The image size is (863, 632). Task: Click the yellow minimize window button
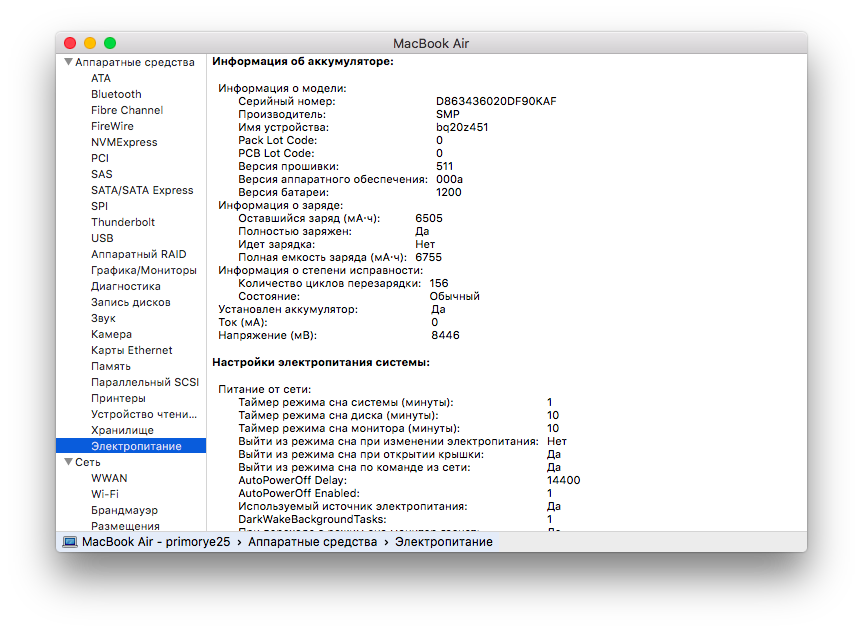click(x=90, y=43)
